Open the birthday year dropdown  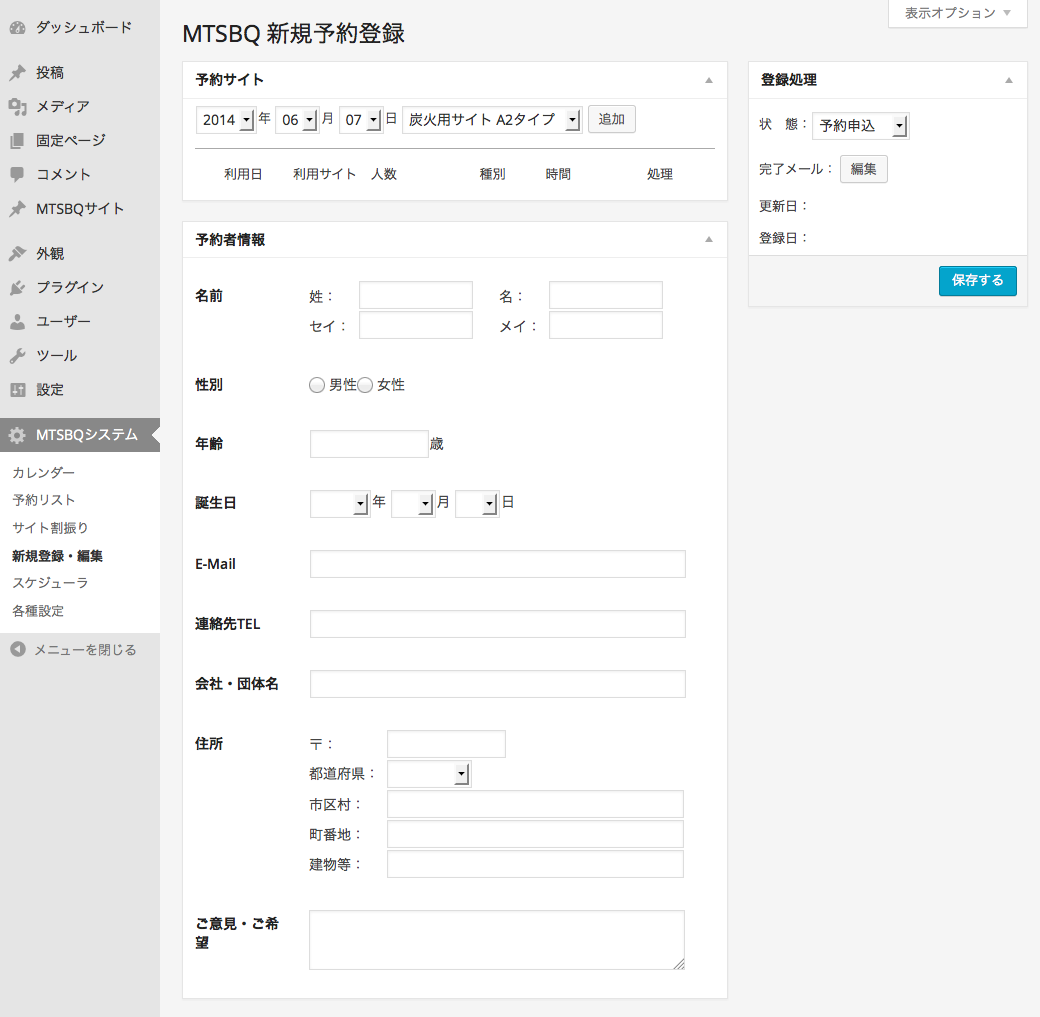(x=340, y=504)
